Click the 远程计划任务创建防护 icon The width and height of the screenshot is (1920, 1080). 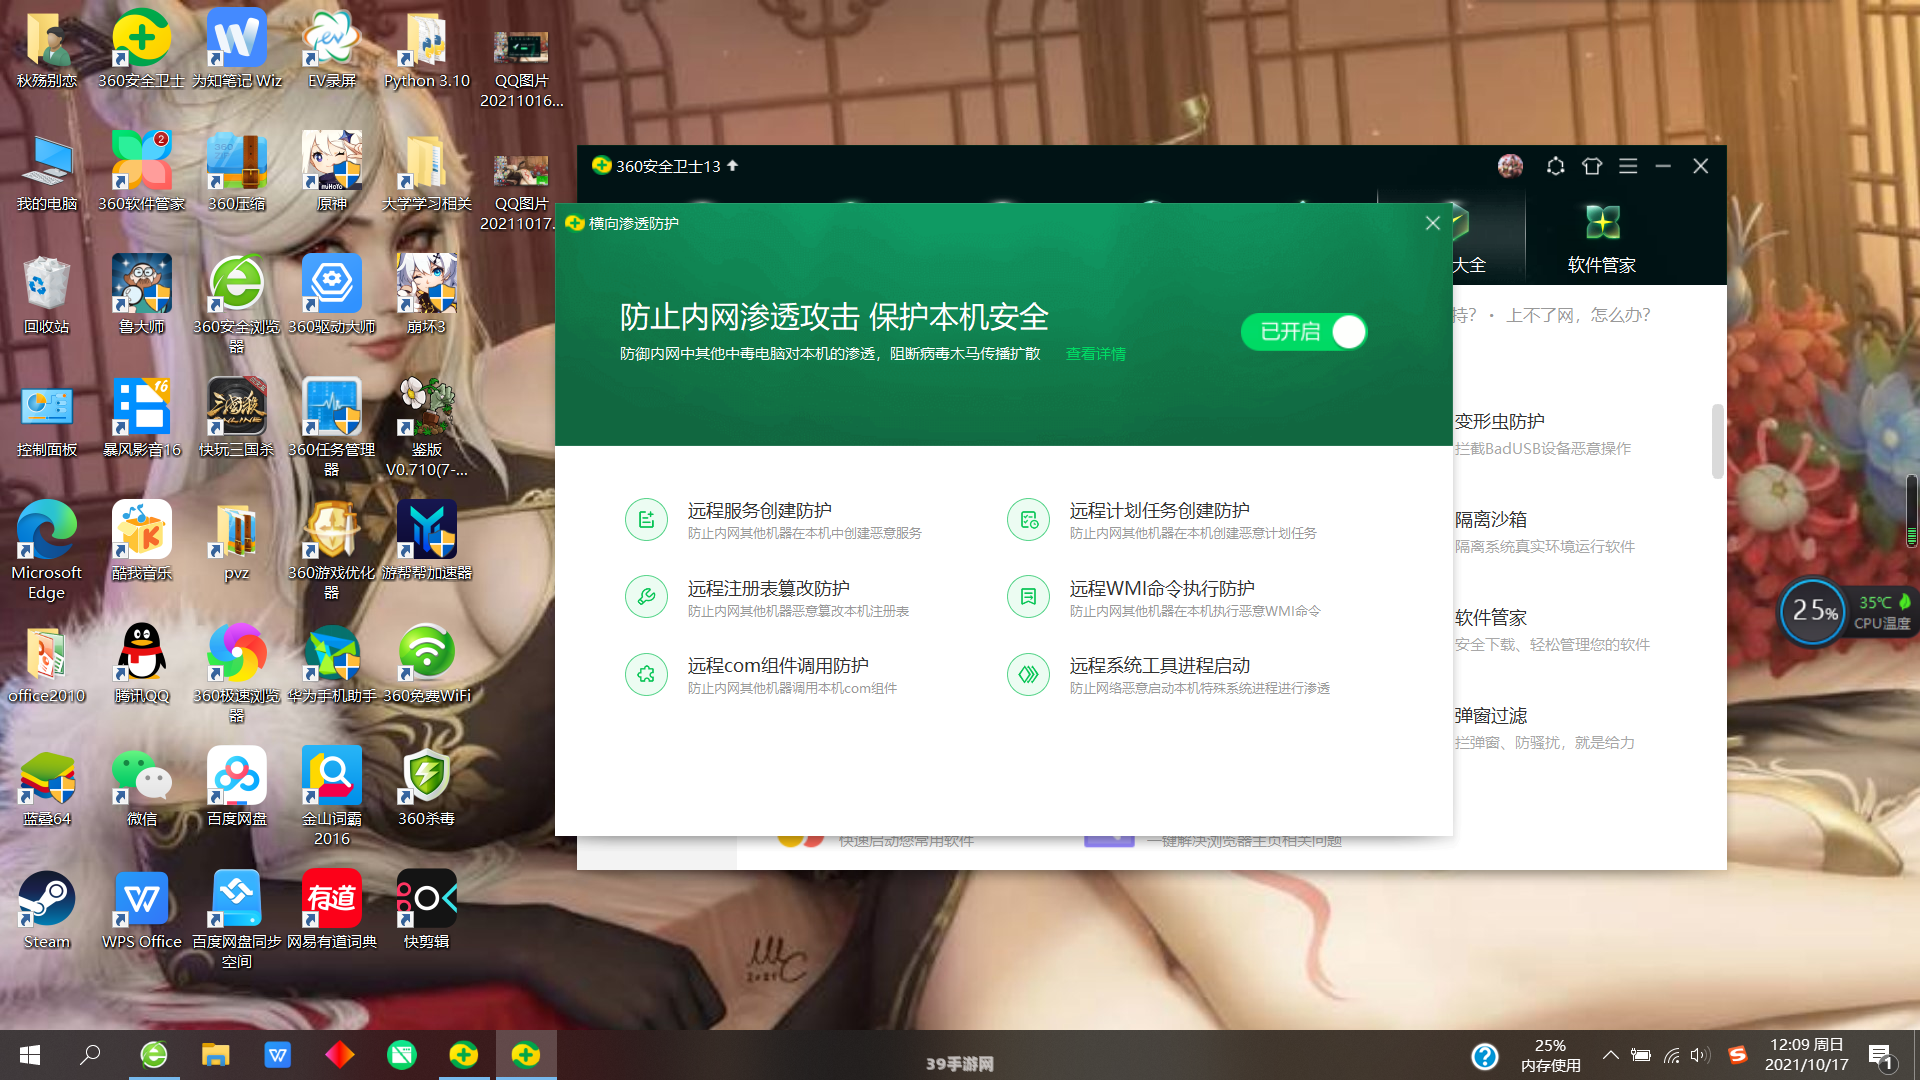point(1028,520)
